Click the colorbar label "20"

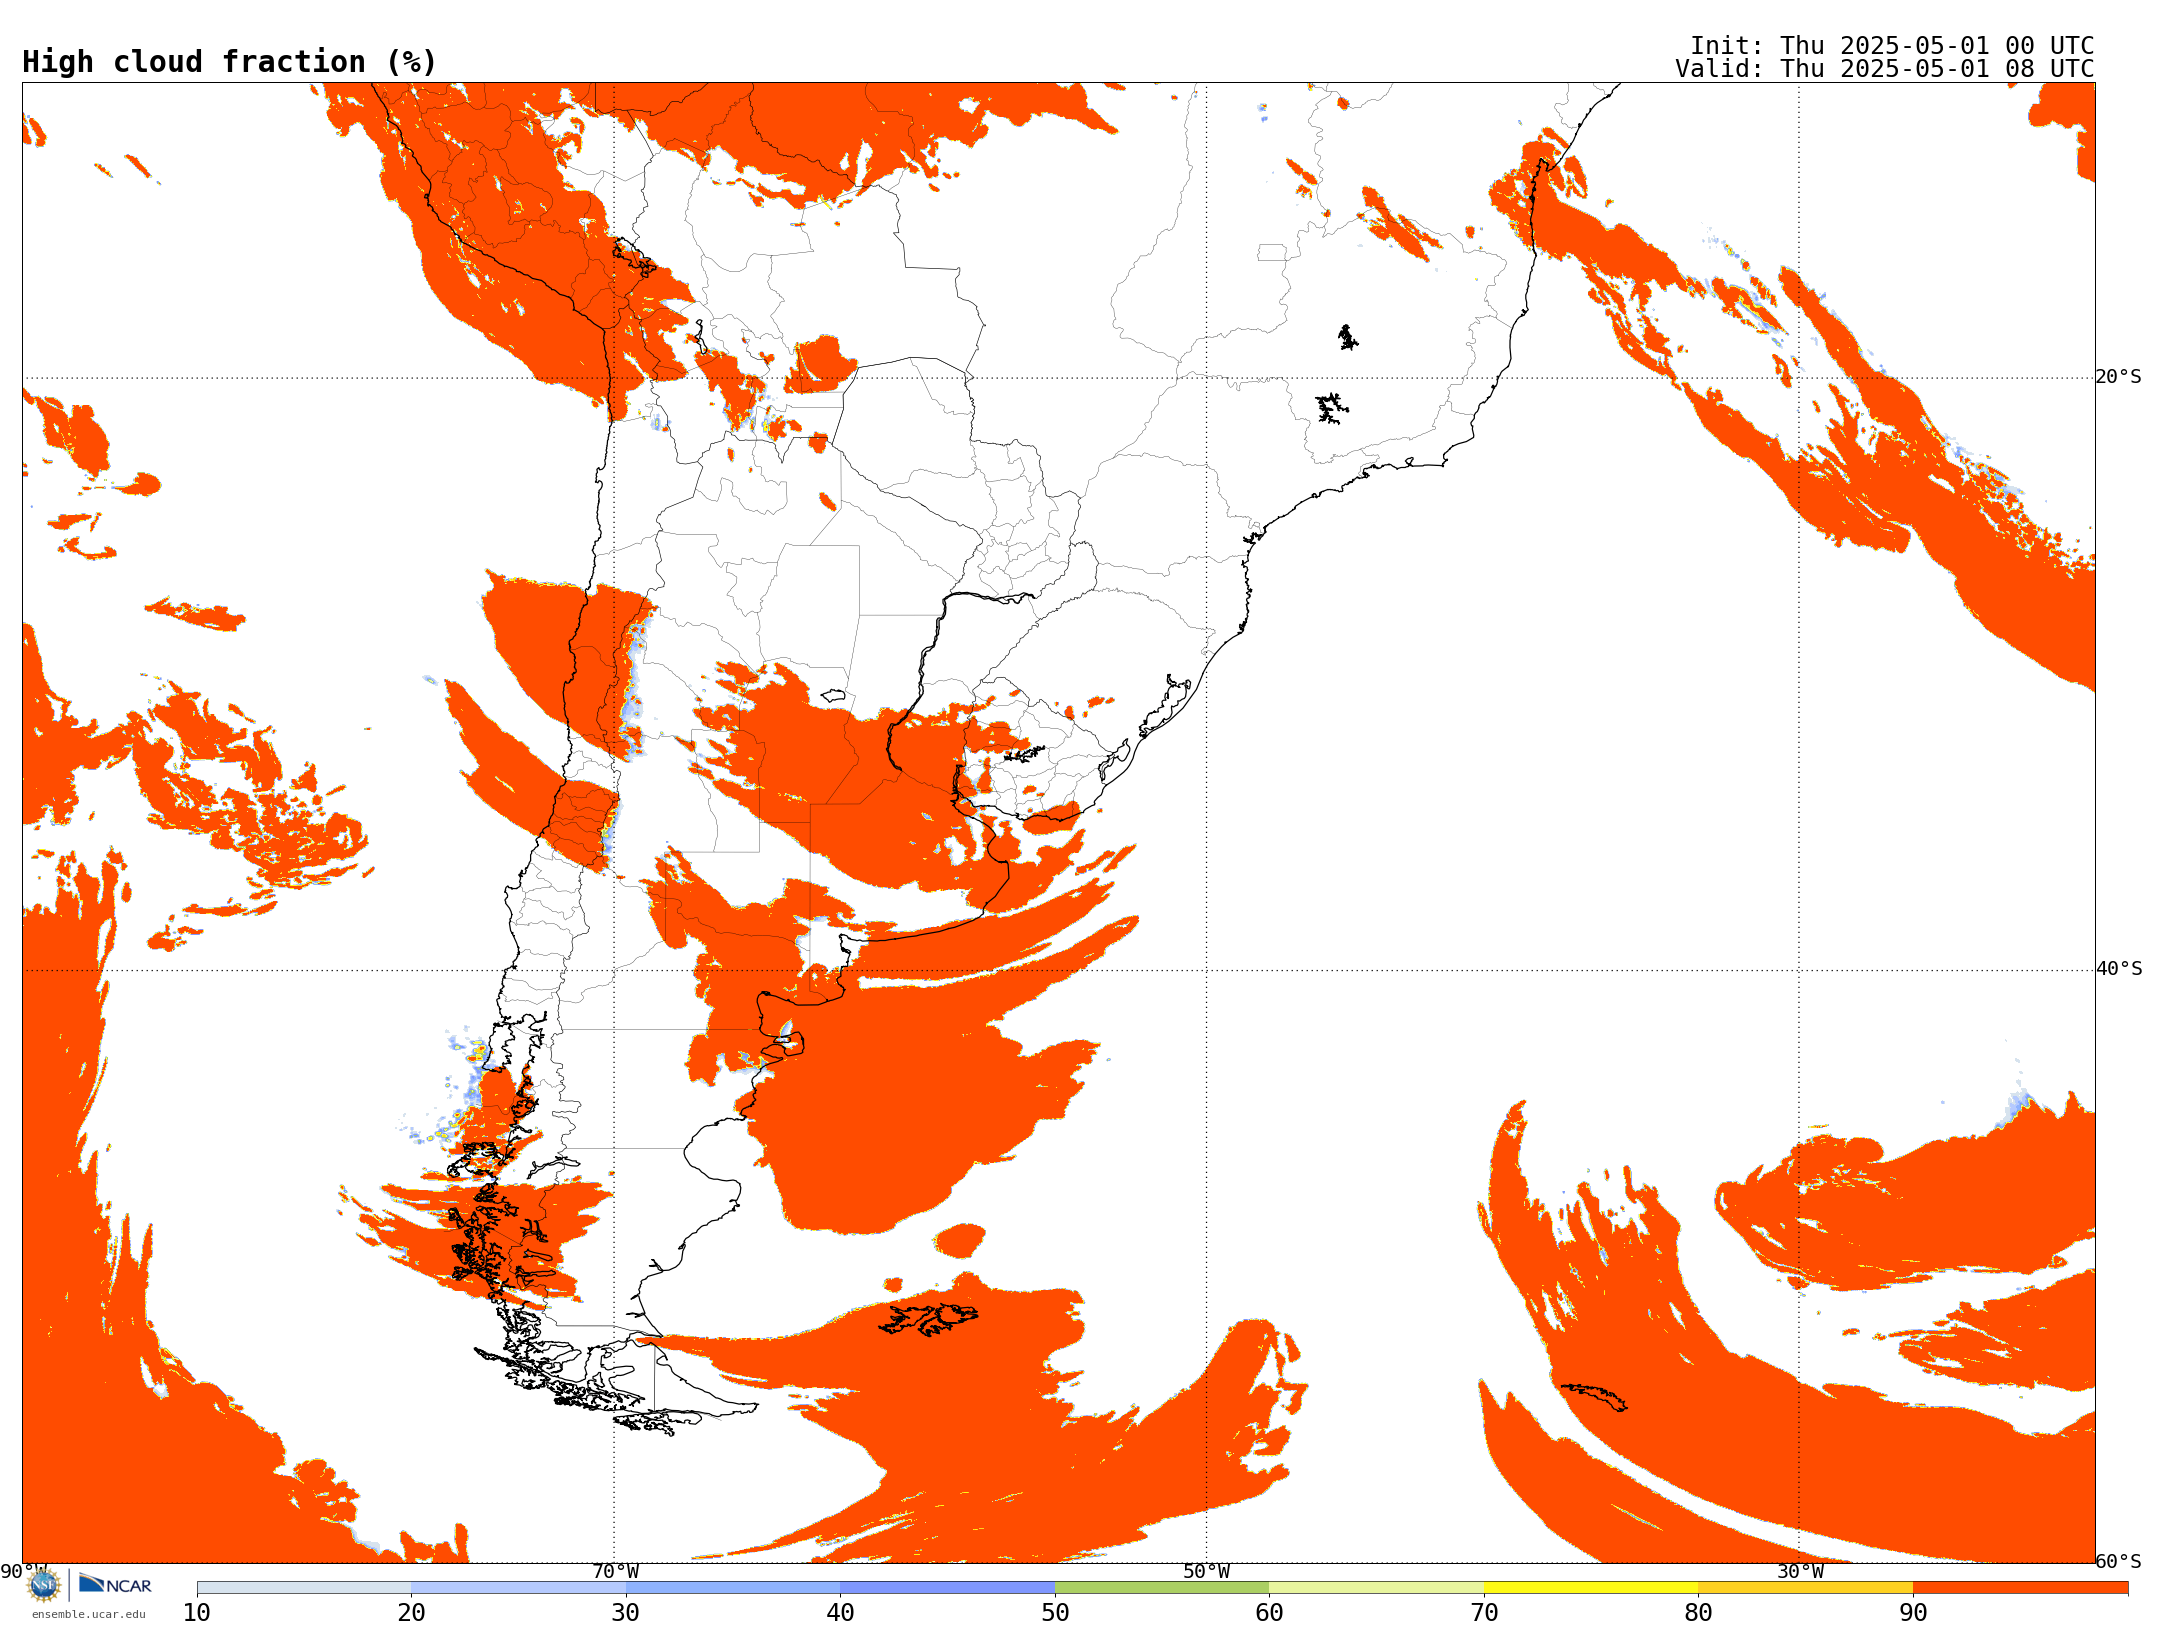(411, 1612)
